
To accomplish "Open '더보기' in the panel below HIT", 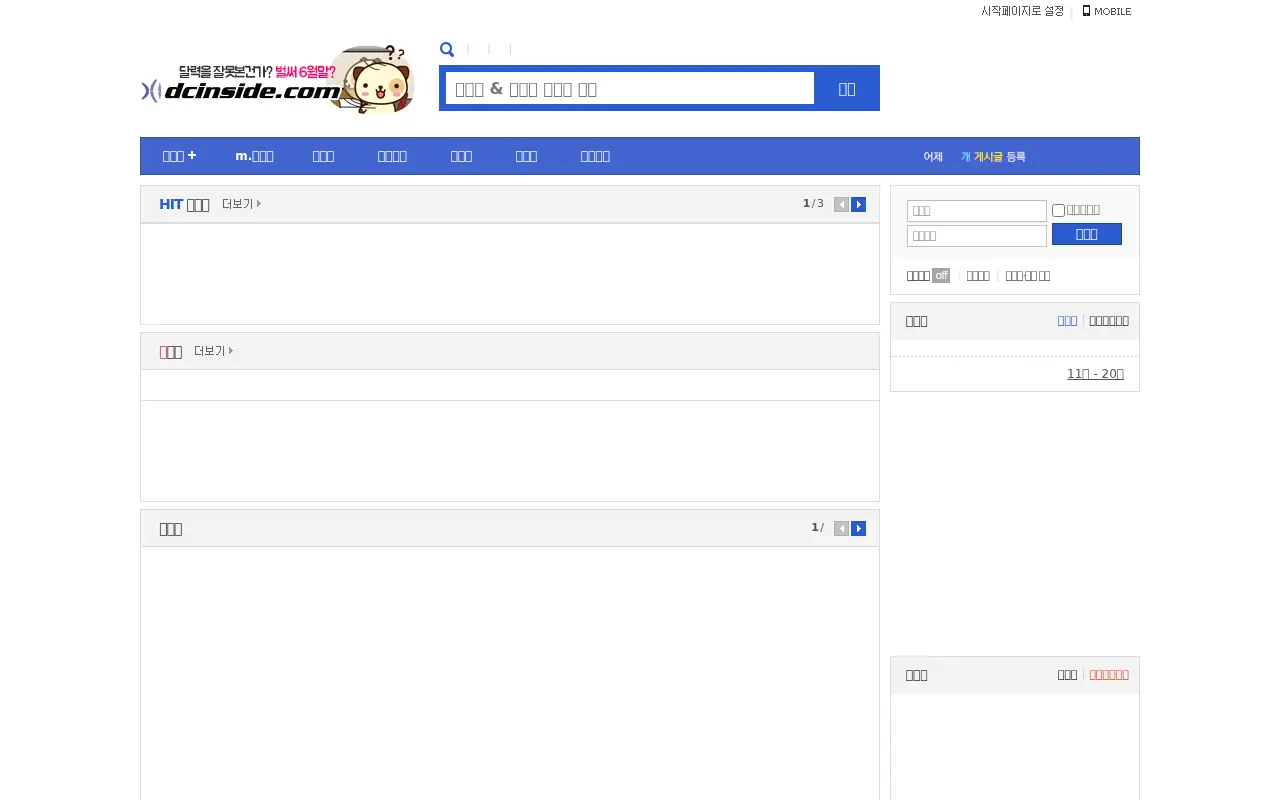I will [213, 351].
